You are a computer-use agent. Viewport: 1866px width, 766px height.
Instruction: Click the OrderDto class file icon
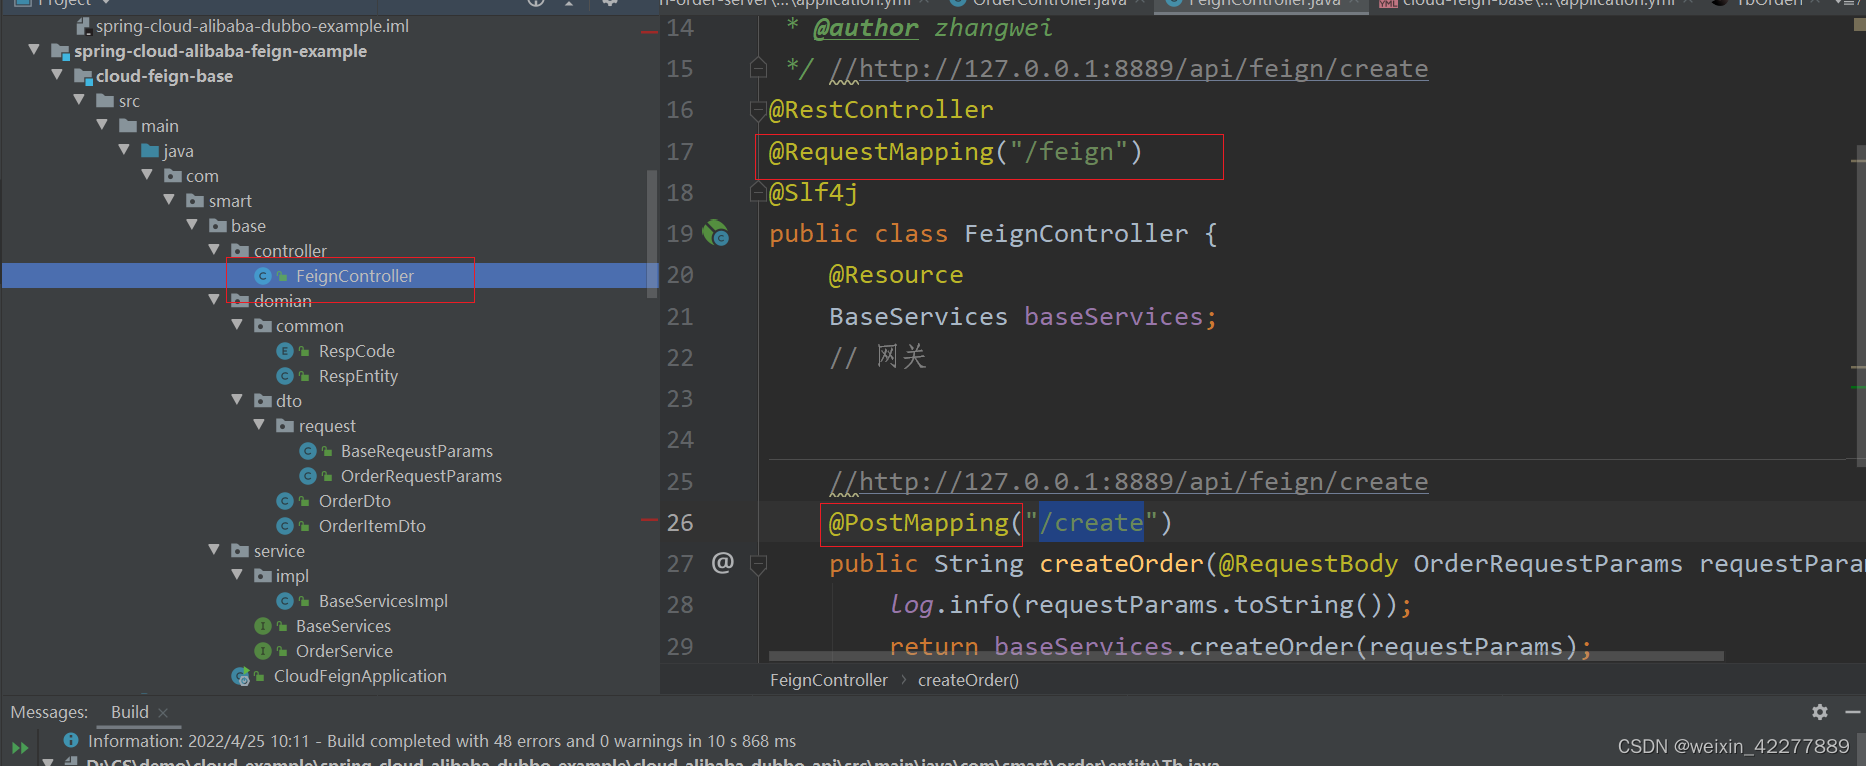click(x=285, y=501)
